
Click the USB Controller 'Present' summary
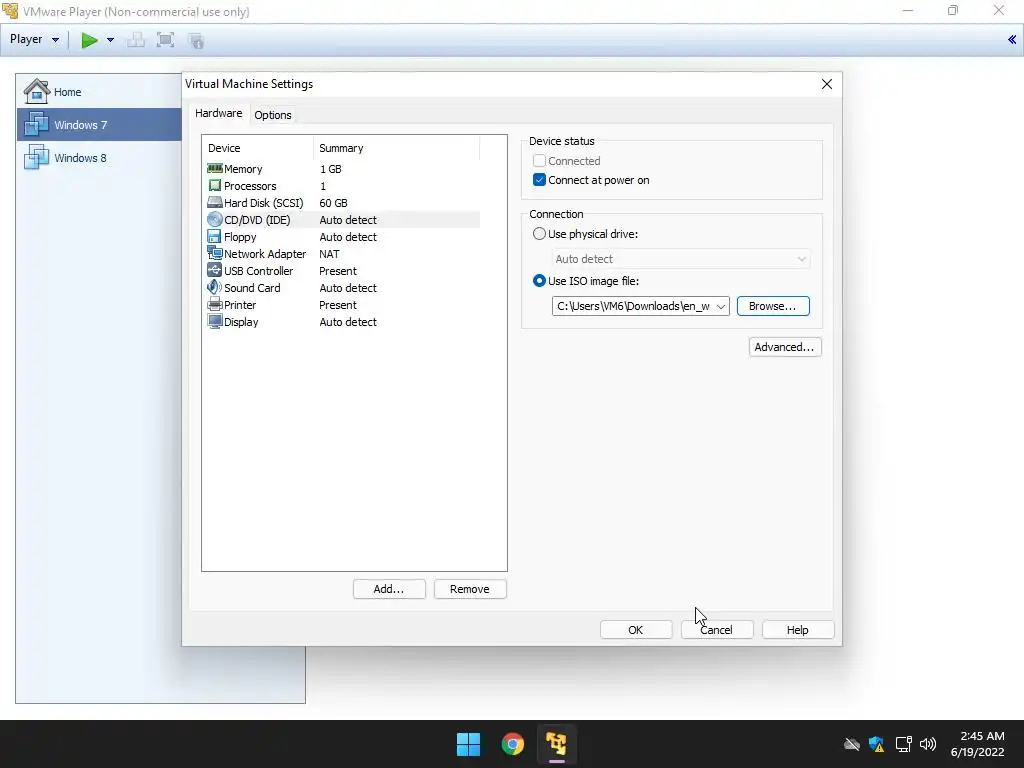pos(338,271)
